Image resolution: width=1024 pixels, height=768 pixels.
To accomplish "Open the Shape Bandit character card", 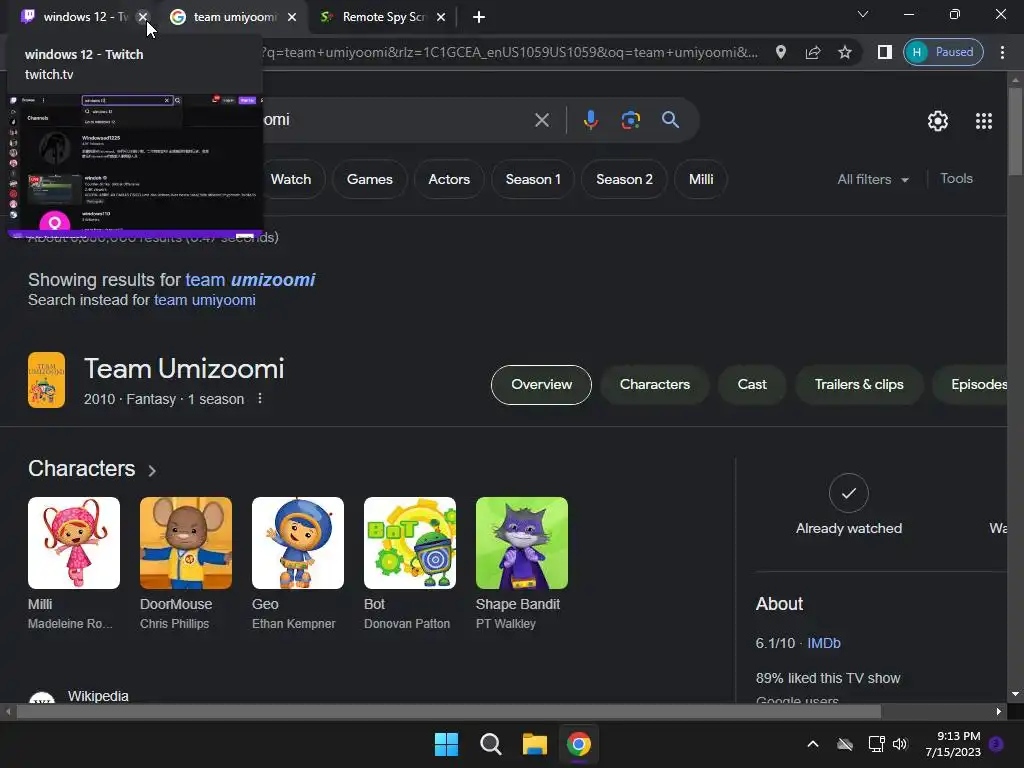I will tap(521, 564).
